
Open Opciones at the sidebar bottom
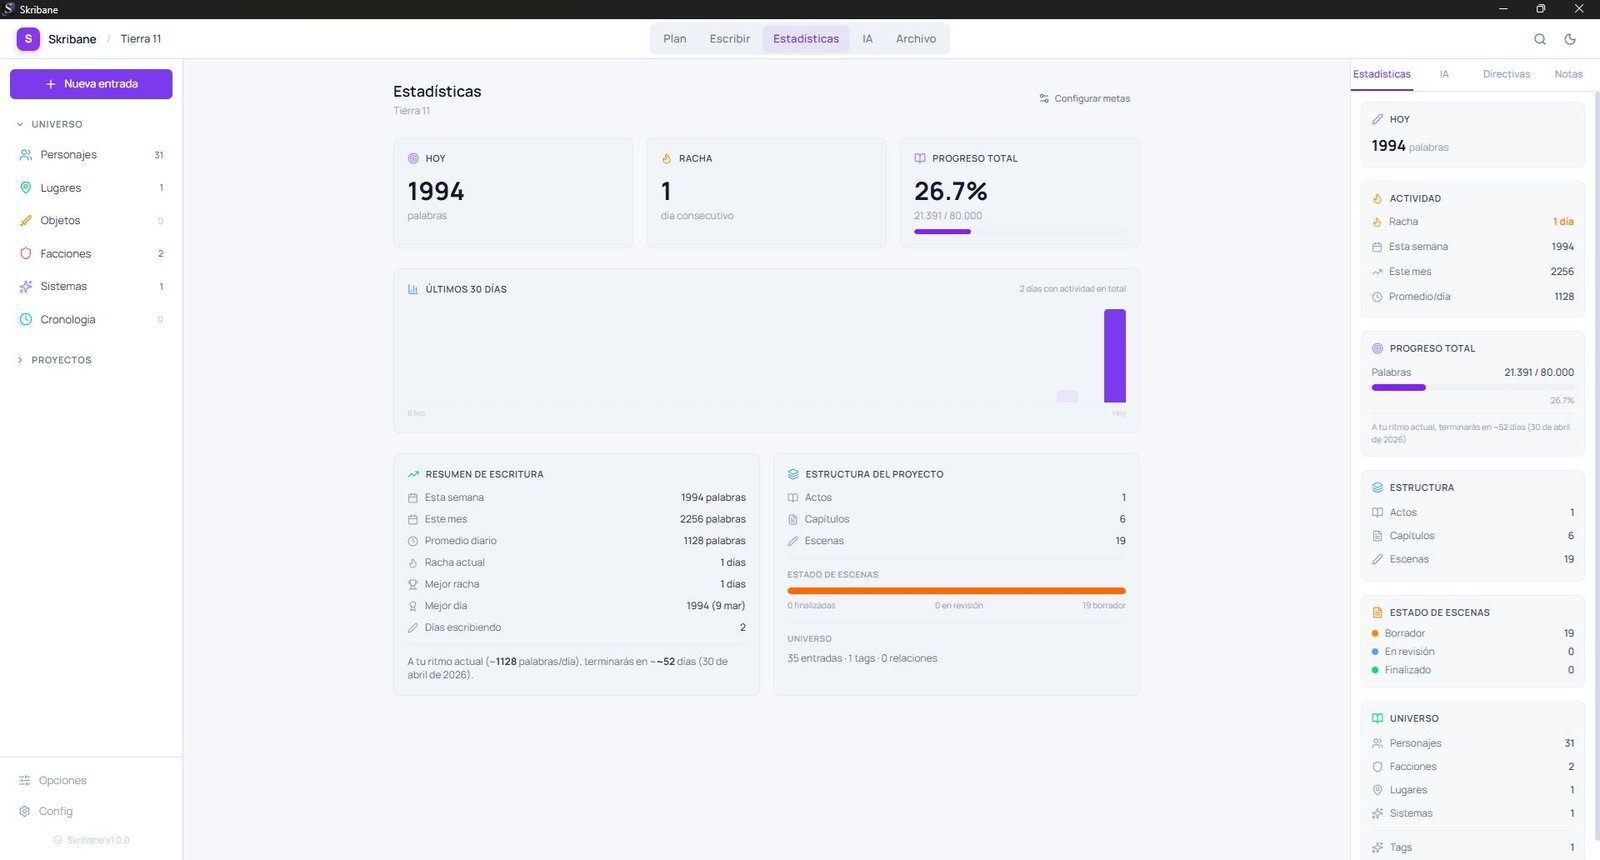(62, 781)
